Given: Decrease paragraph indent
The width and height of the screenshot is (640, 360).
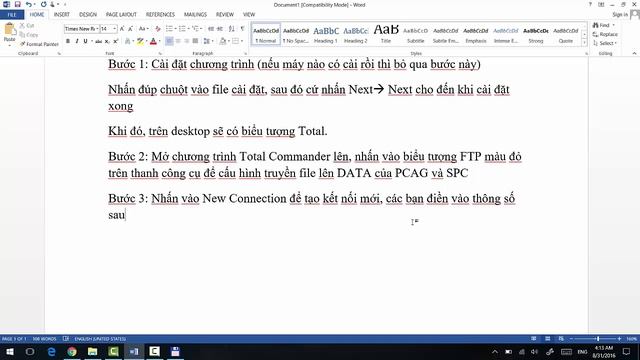Looking at the screenshot, I should [x=211, y=29].
